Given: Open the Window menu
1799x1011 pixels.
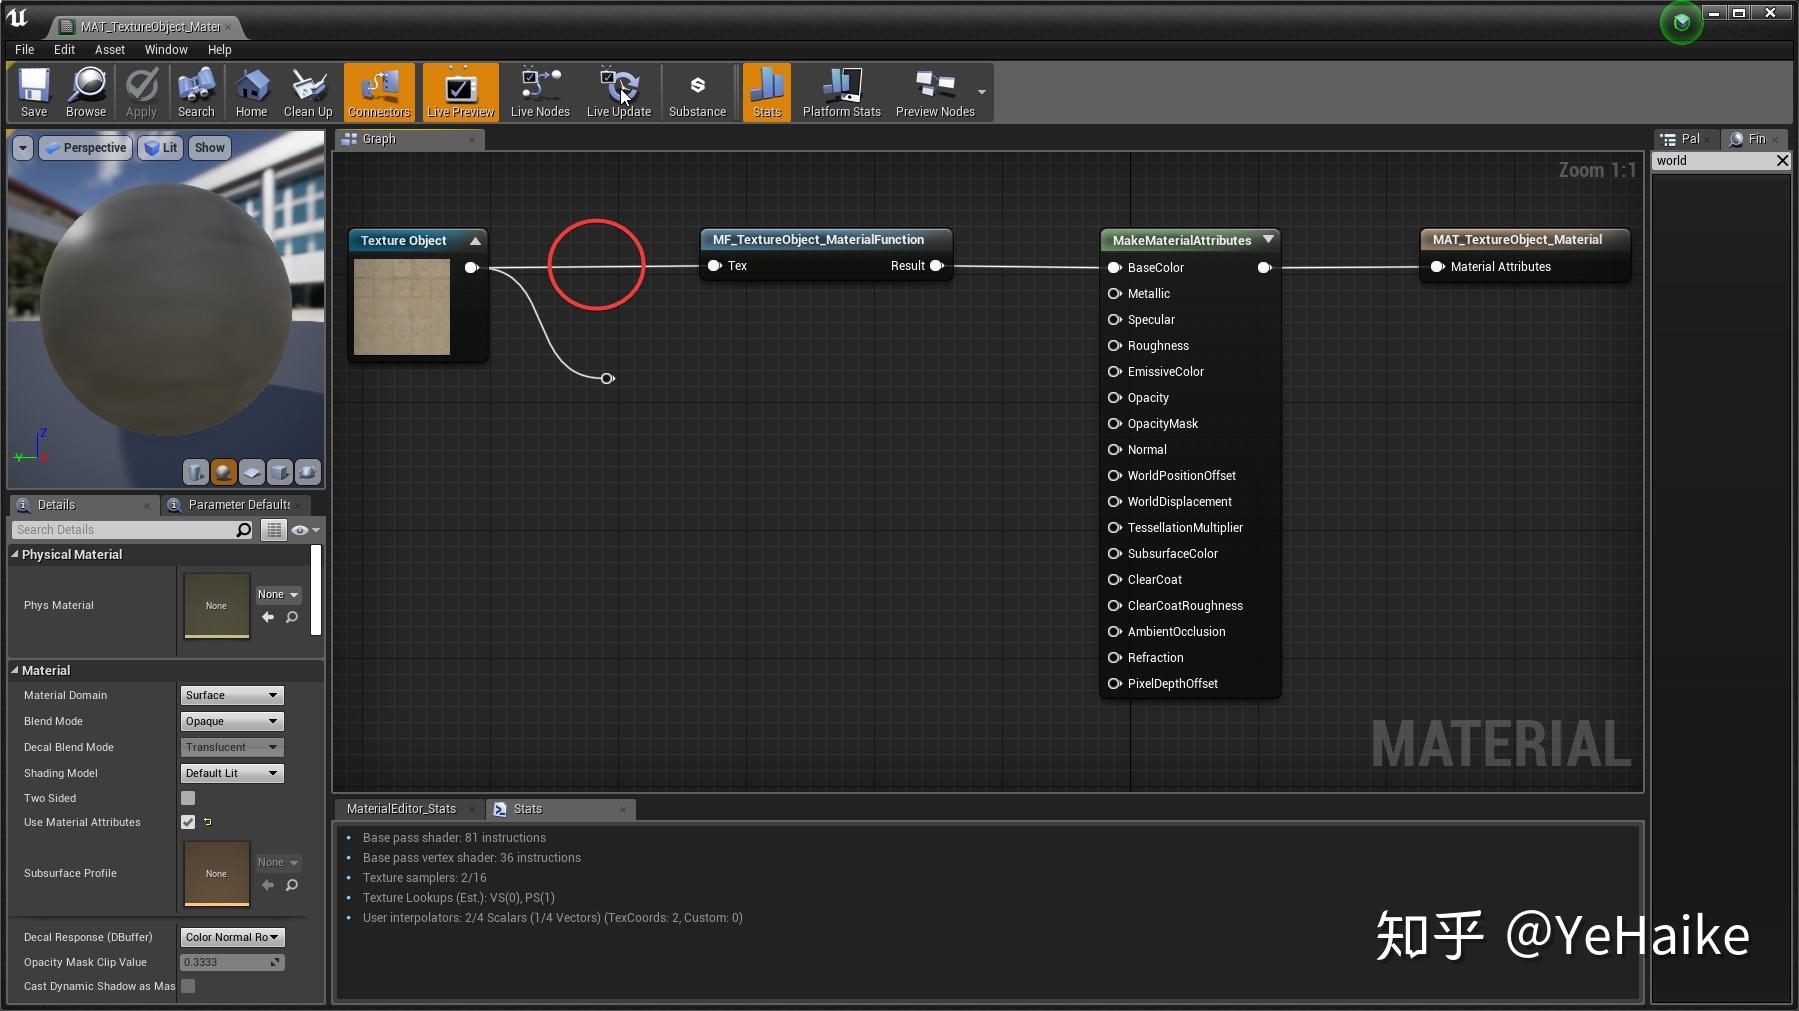Looking at the screenshot, I should (166, 49).
